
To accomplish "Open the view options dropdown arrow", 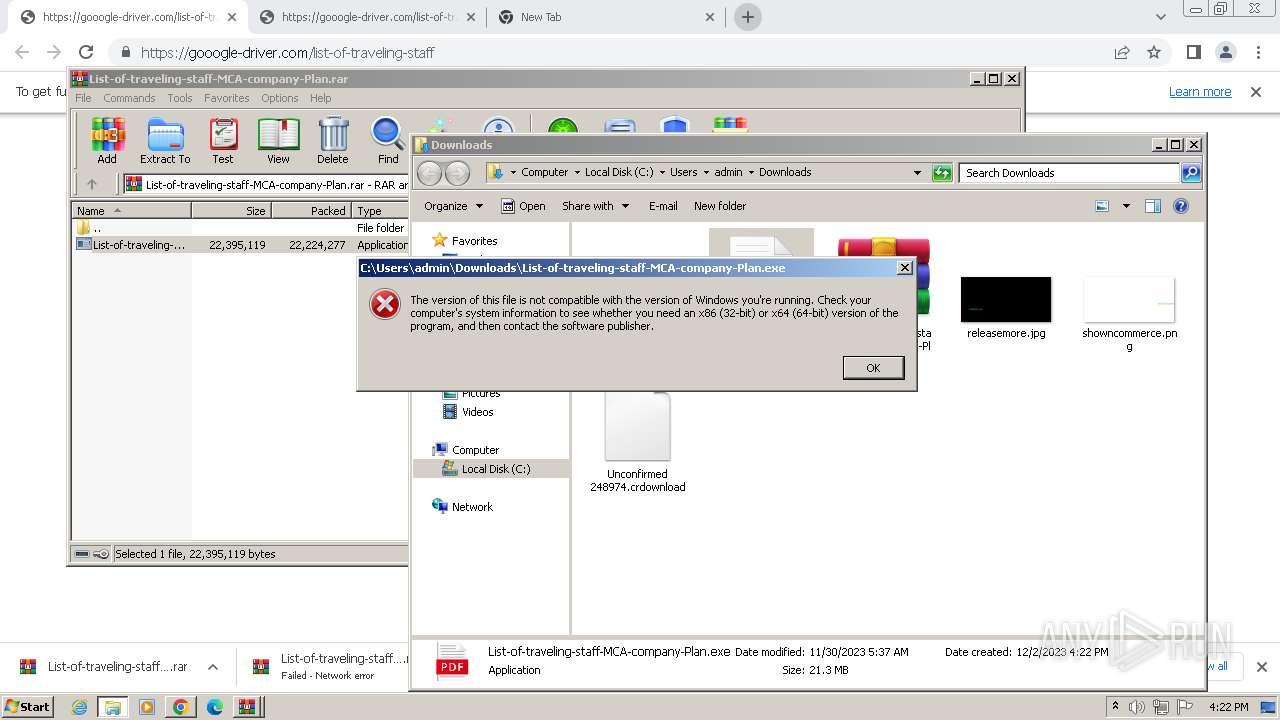I will (x=1126, y=206).
